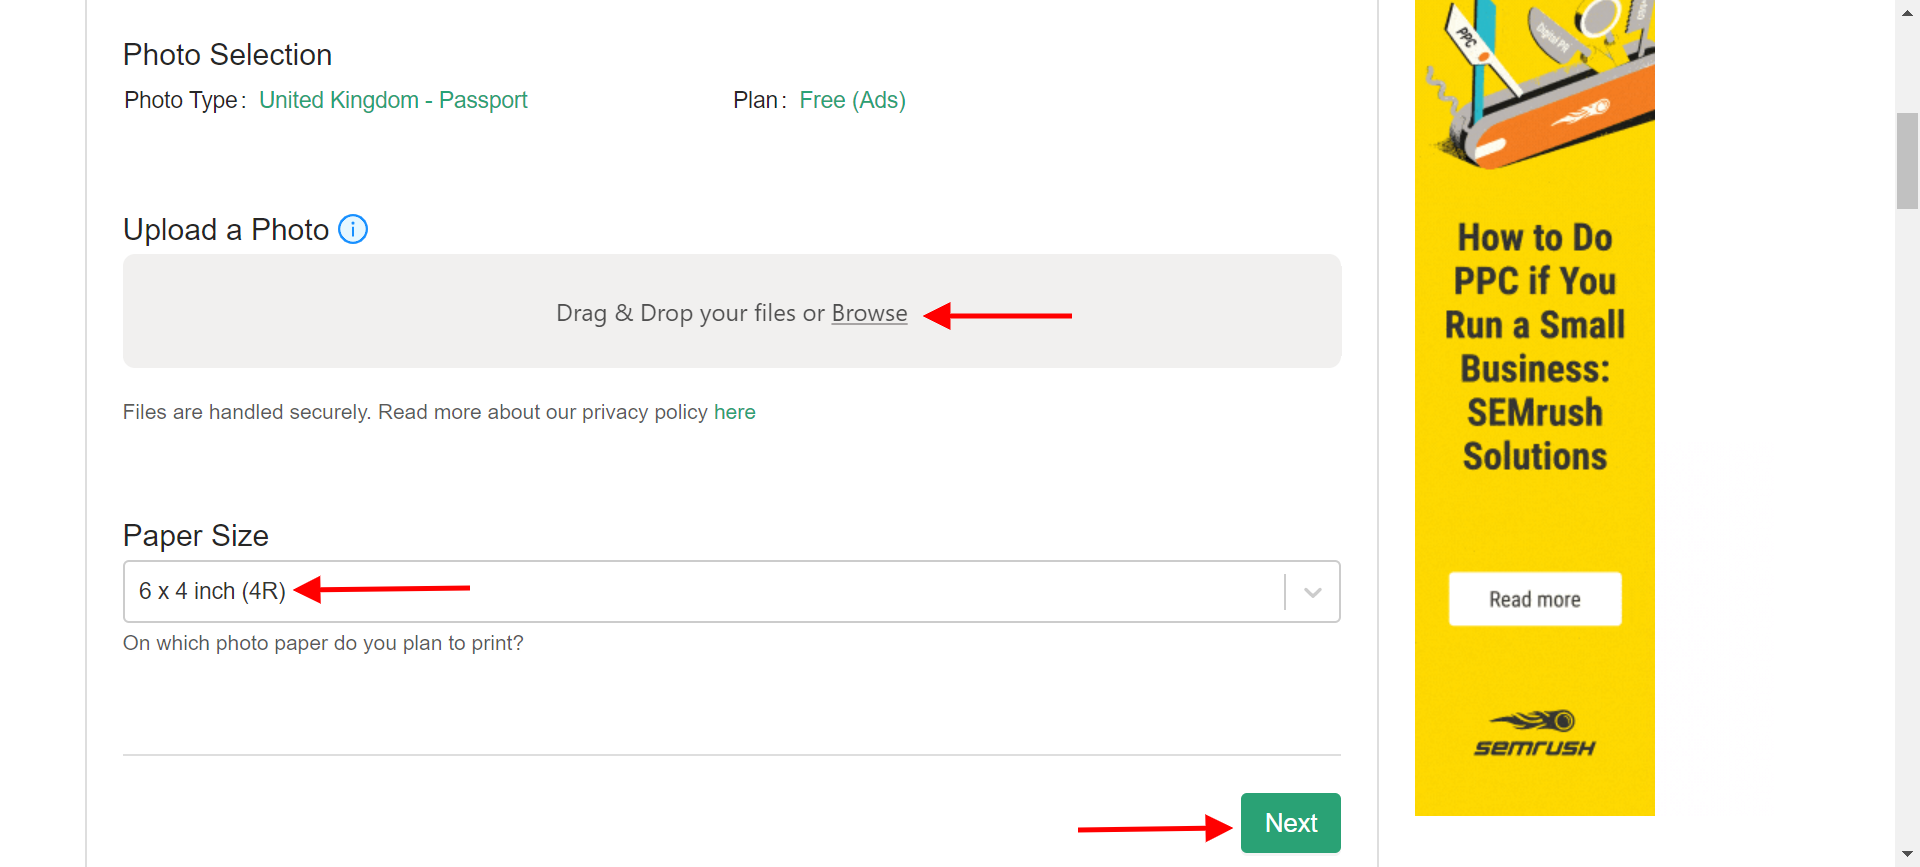Select the "6 x 4 inch (4R)" paper size value
Image resolution: width=1920 pixels, height=867 pixels.
click(212, 592)
